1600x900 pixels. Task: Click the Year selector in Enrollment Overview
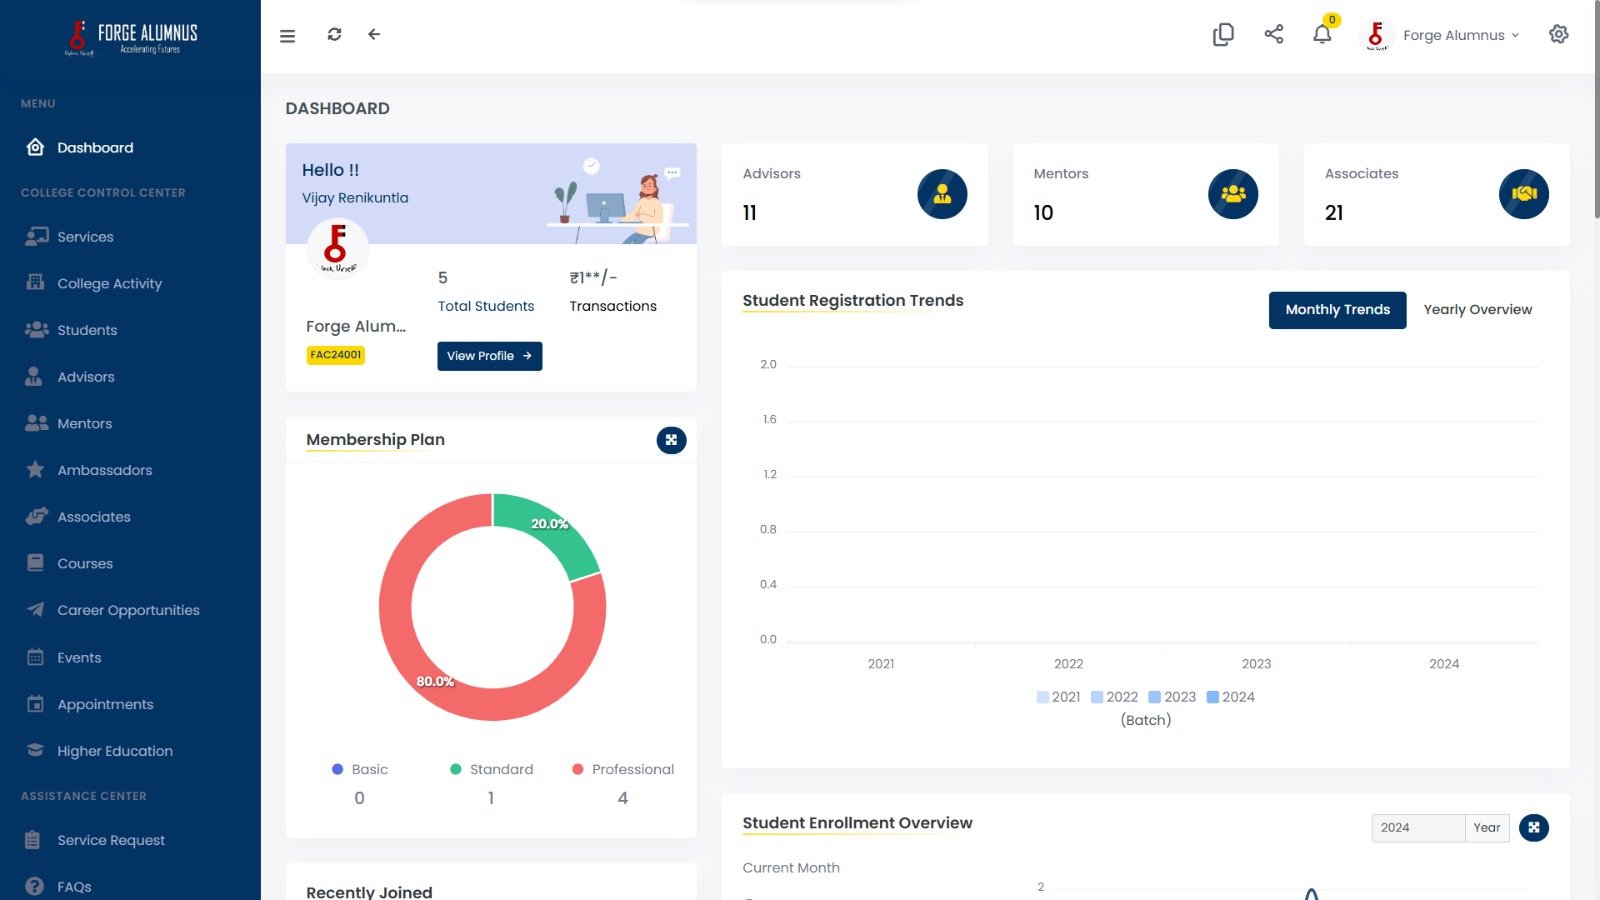pos(1487,828)
